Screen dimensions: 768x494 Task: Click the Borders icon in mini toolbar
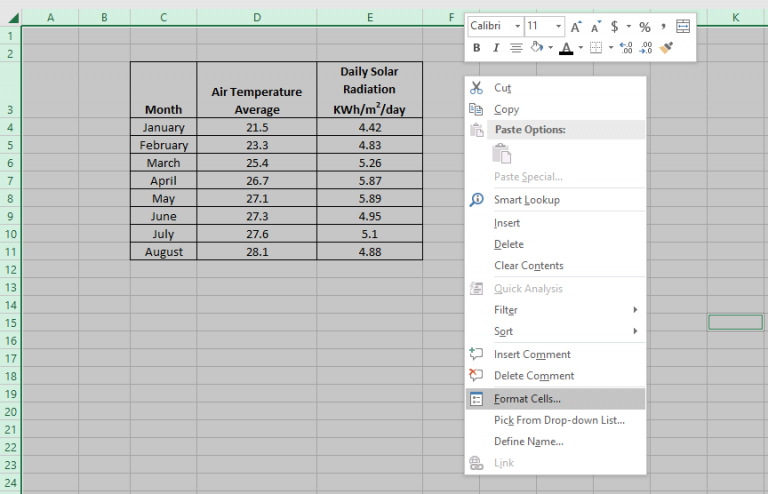(596, 48)
